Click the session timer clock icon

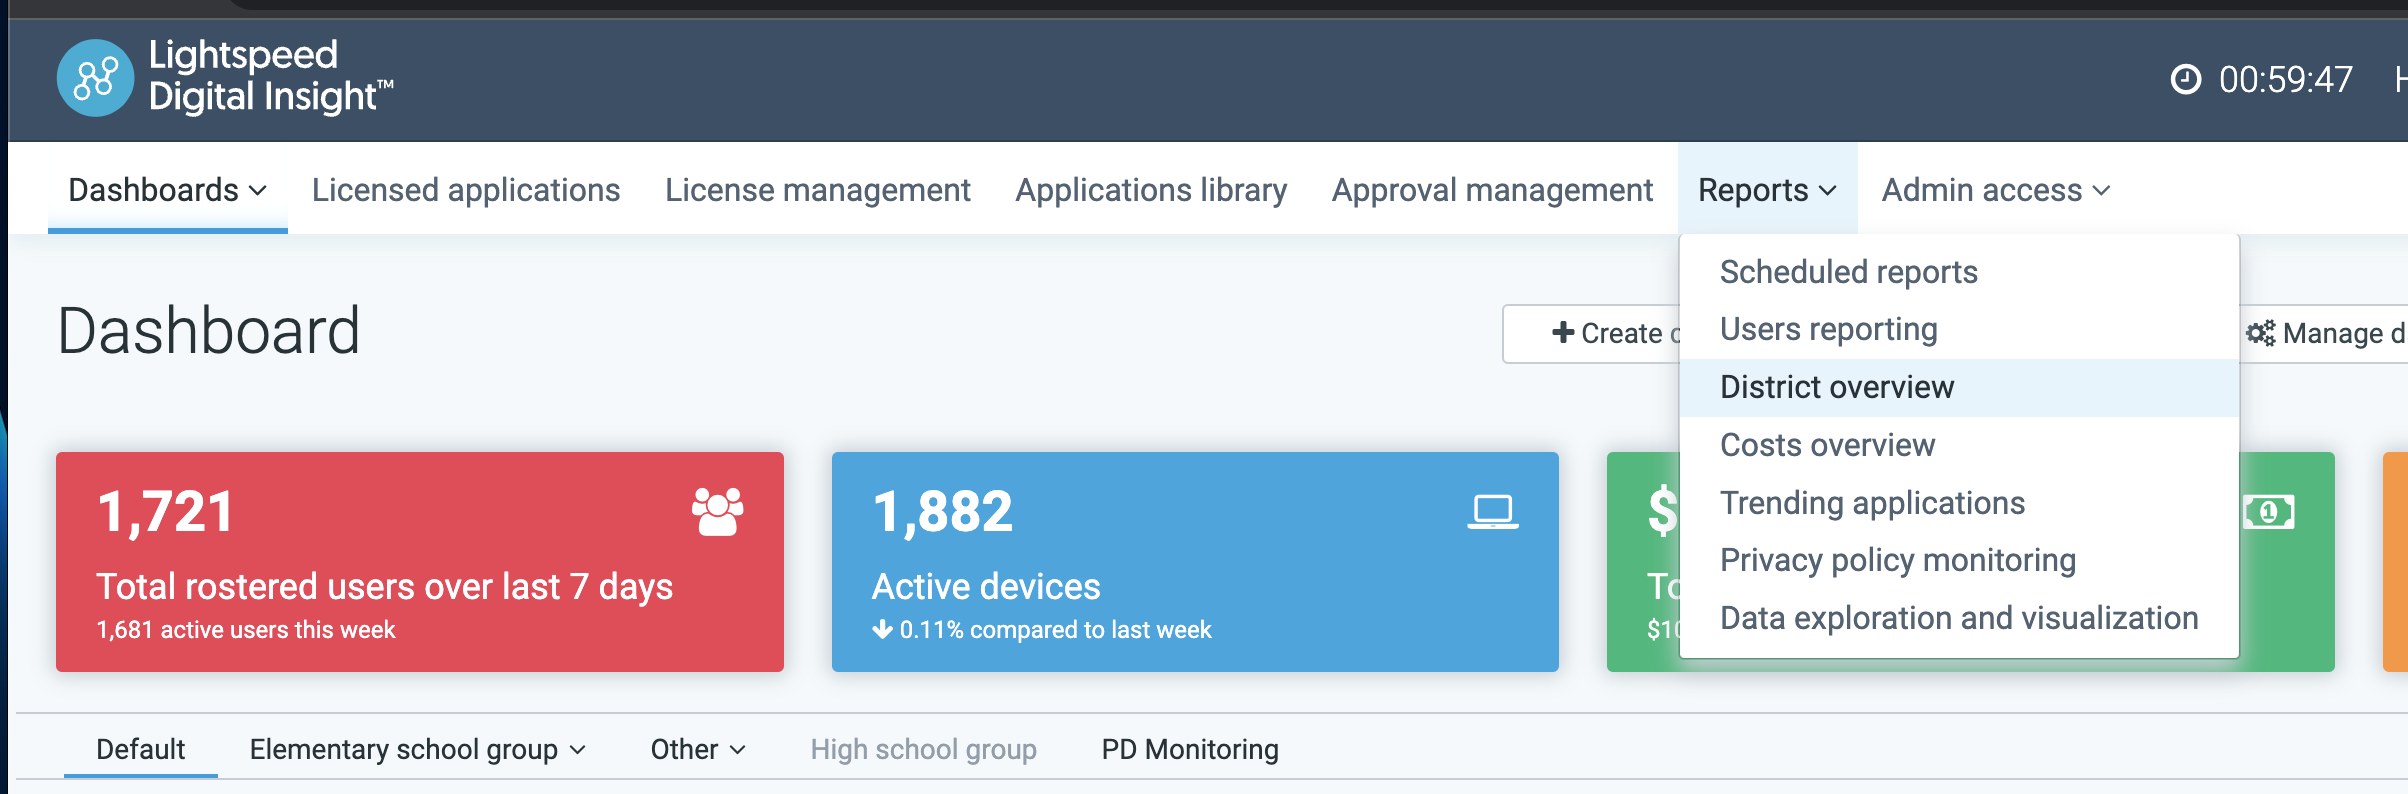[2185, 79]
